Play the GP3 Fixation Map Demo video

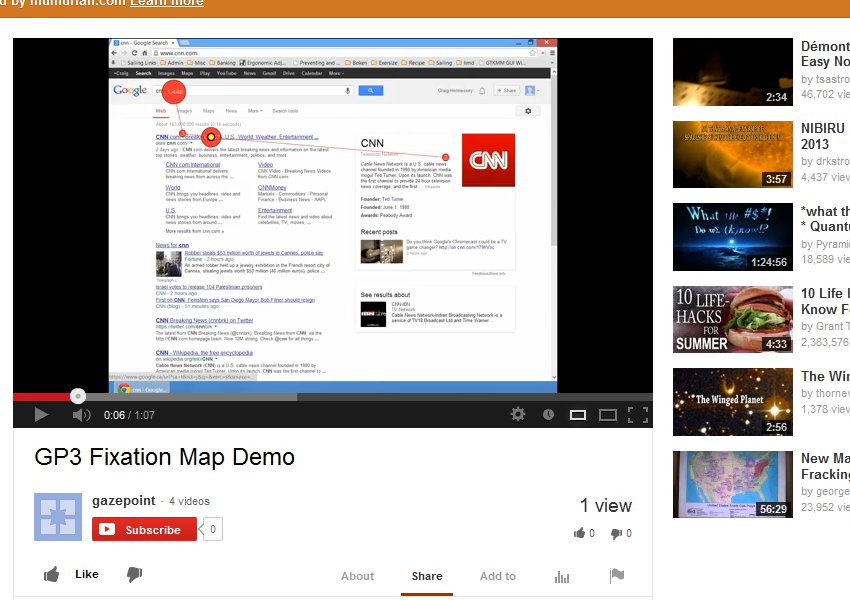[41, 415]
